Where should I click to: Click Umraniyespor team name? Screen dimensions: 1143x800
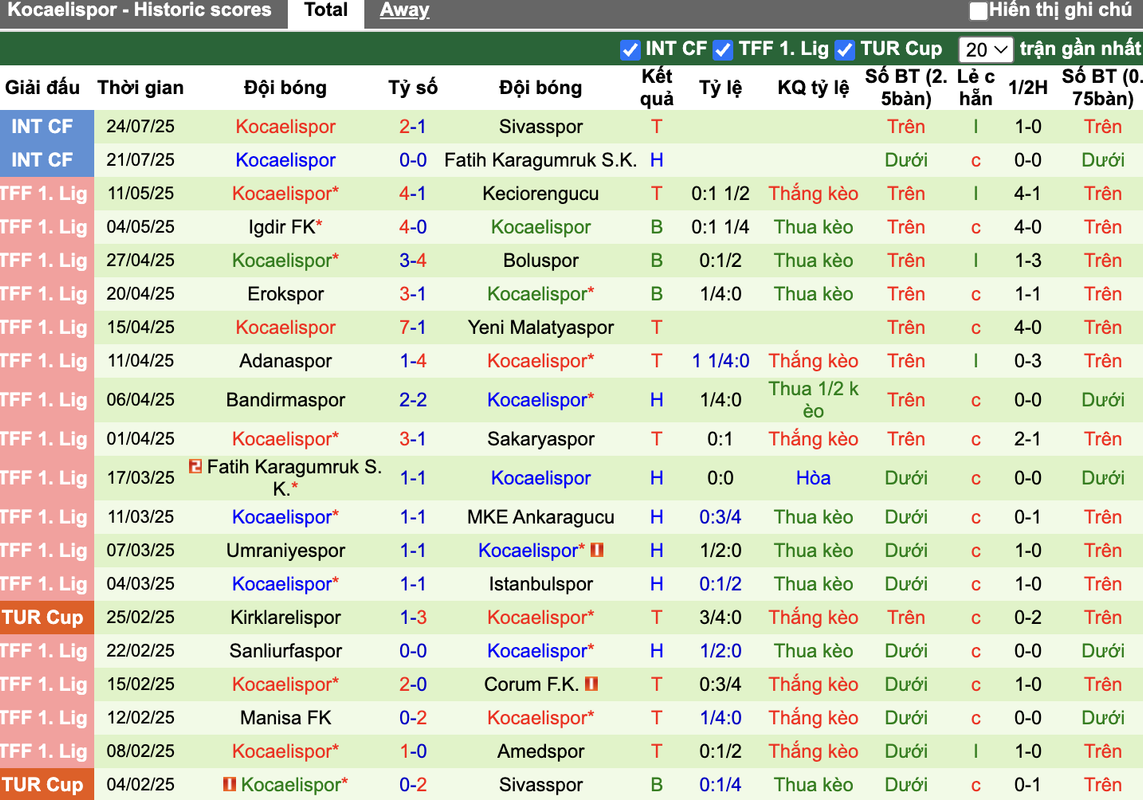286,551
